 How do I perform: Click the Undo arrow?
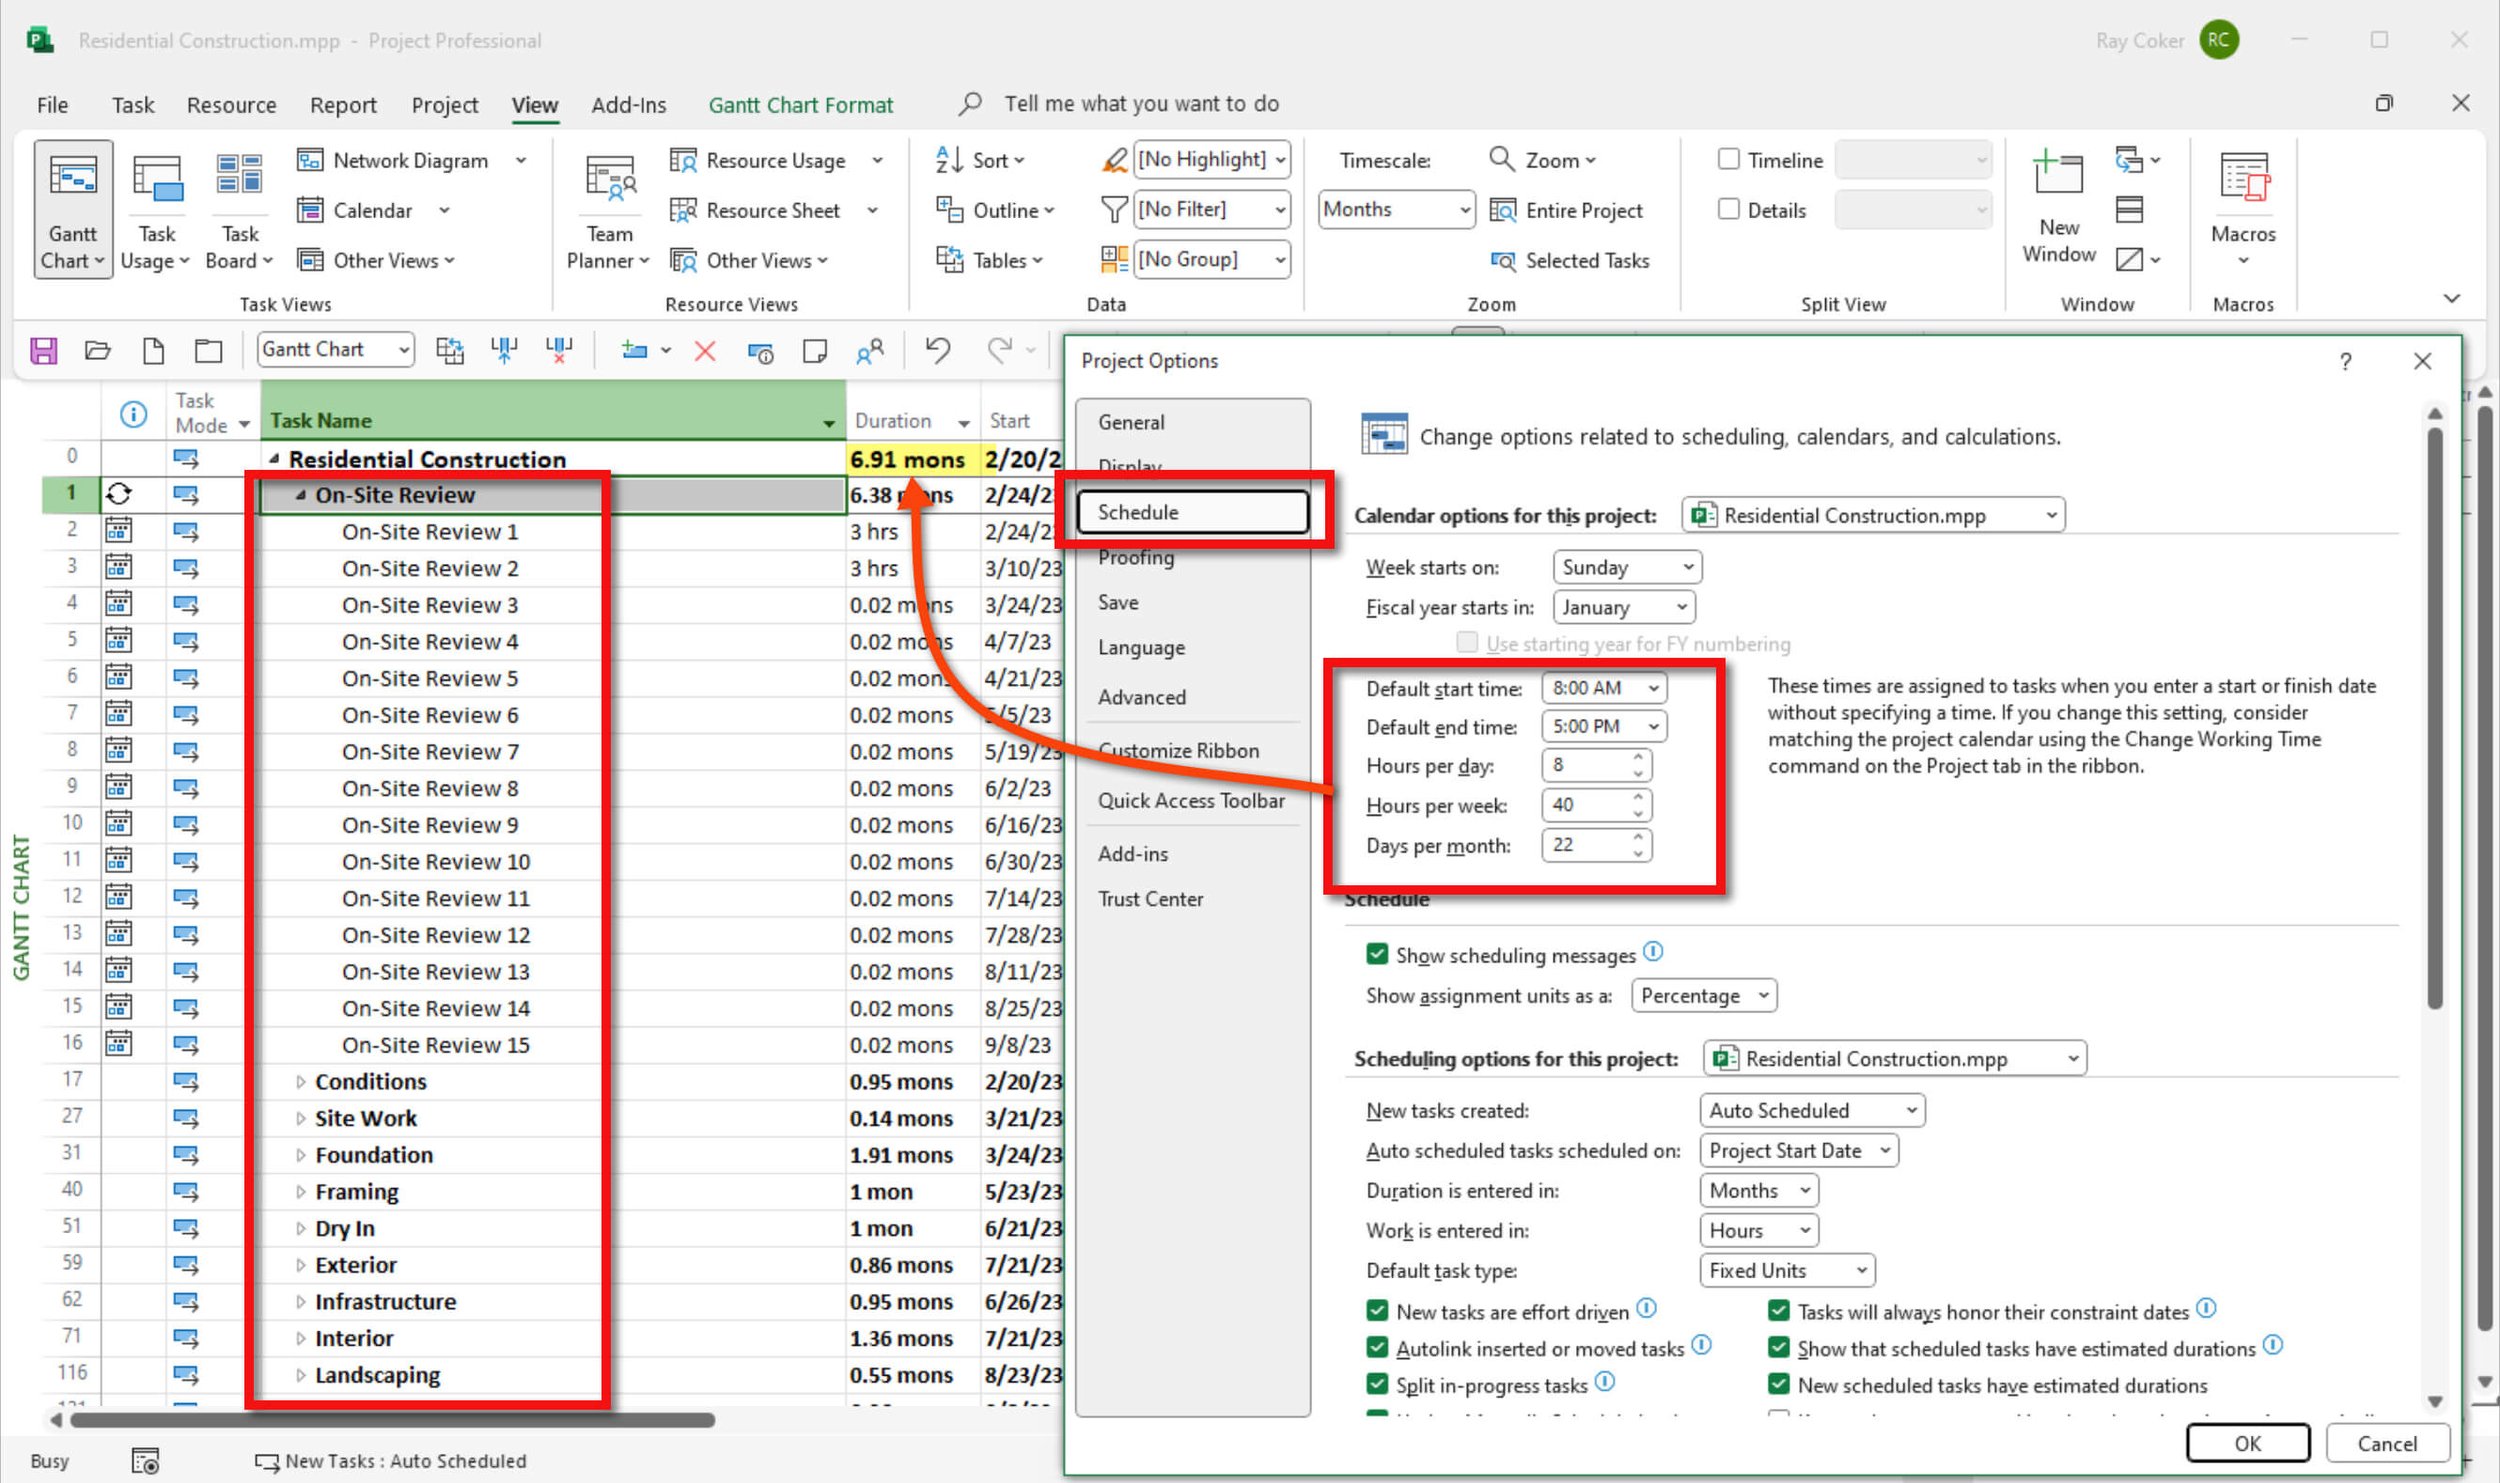pos(937,350)
